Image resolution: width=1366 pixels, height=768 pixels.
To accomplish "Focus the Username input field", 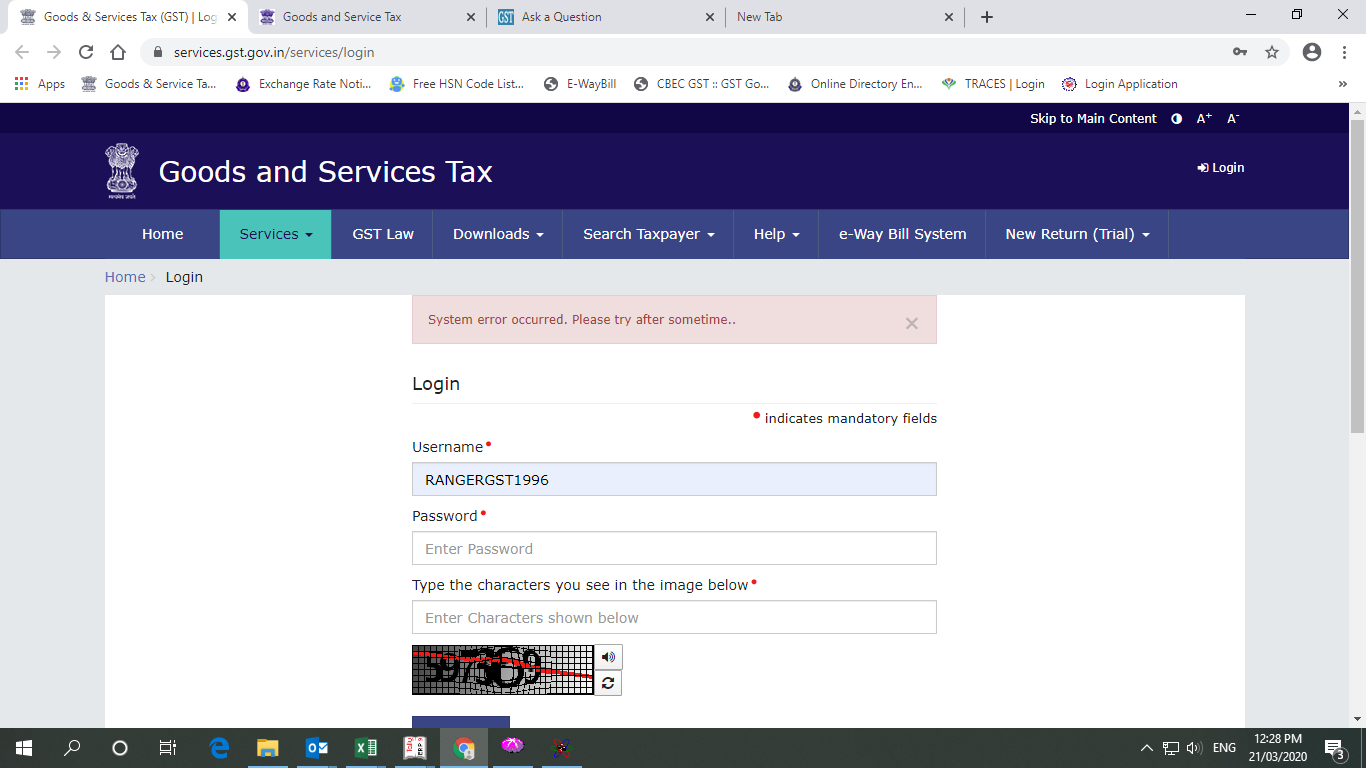I will [x=674, y=480].
